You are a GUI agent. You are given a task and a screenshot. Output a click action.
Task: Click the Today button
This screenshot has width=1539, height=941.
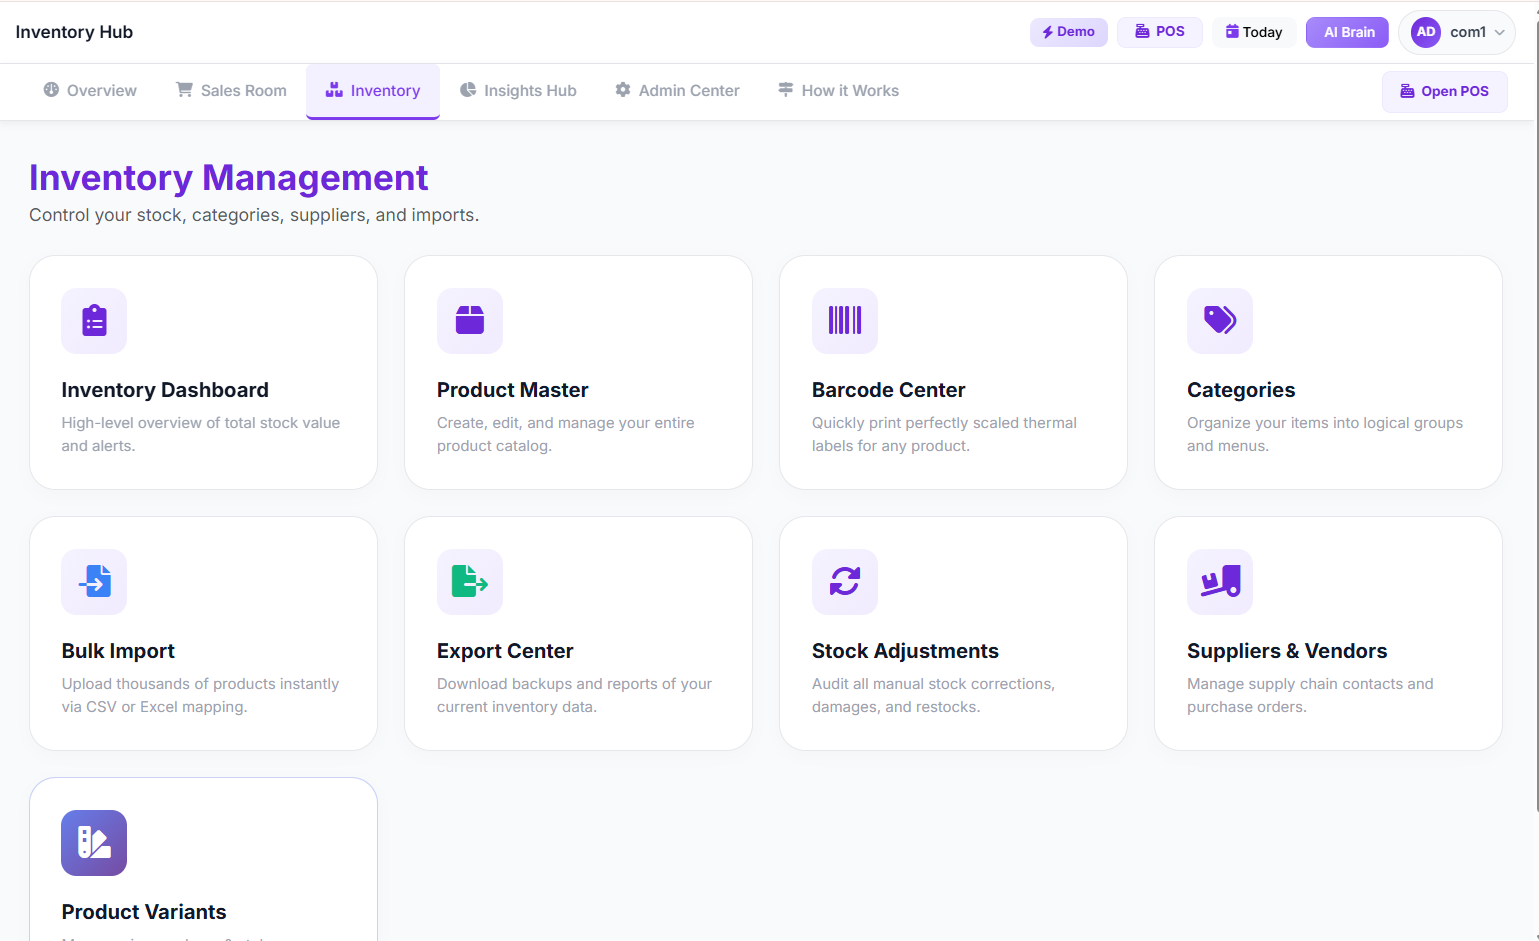[1254, 32]
